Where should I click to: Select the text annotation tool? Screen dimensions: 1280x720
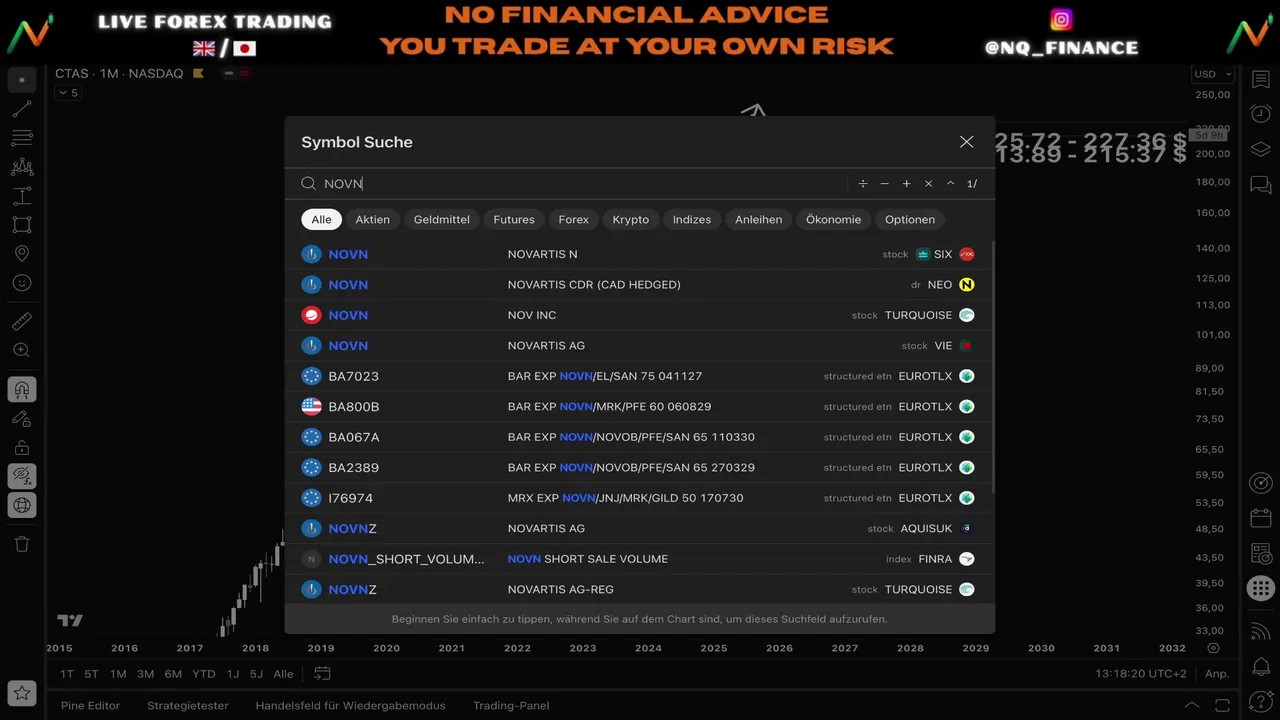(x=22, y=196)
